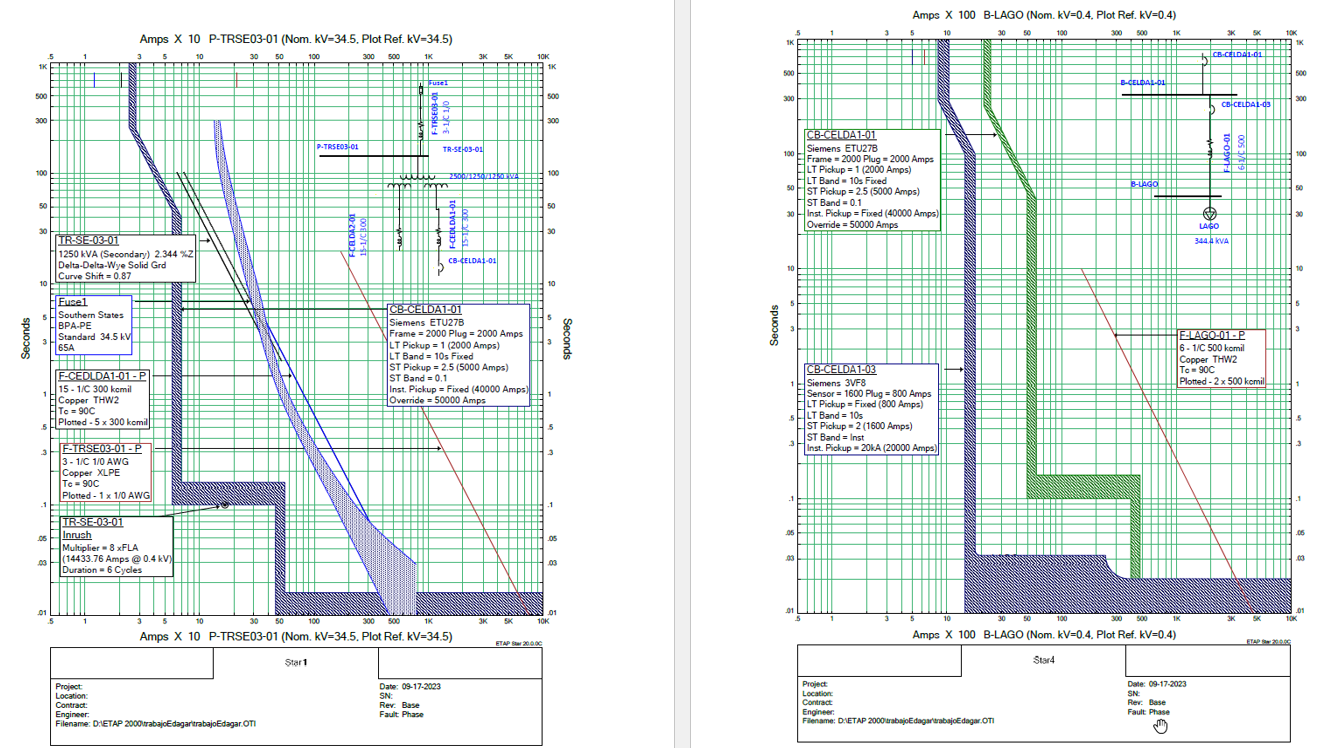
Task: Select the F-LAGO-01 cable symbol
Action: (x=1208, y=151)
